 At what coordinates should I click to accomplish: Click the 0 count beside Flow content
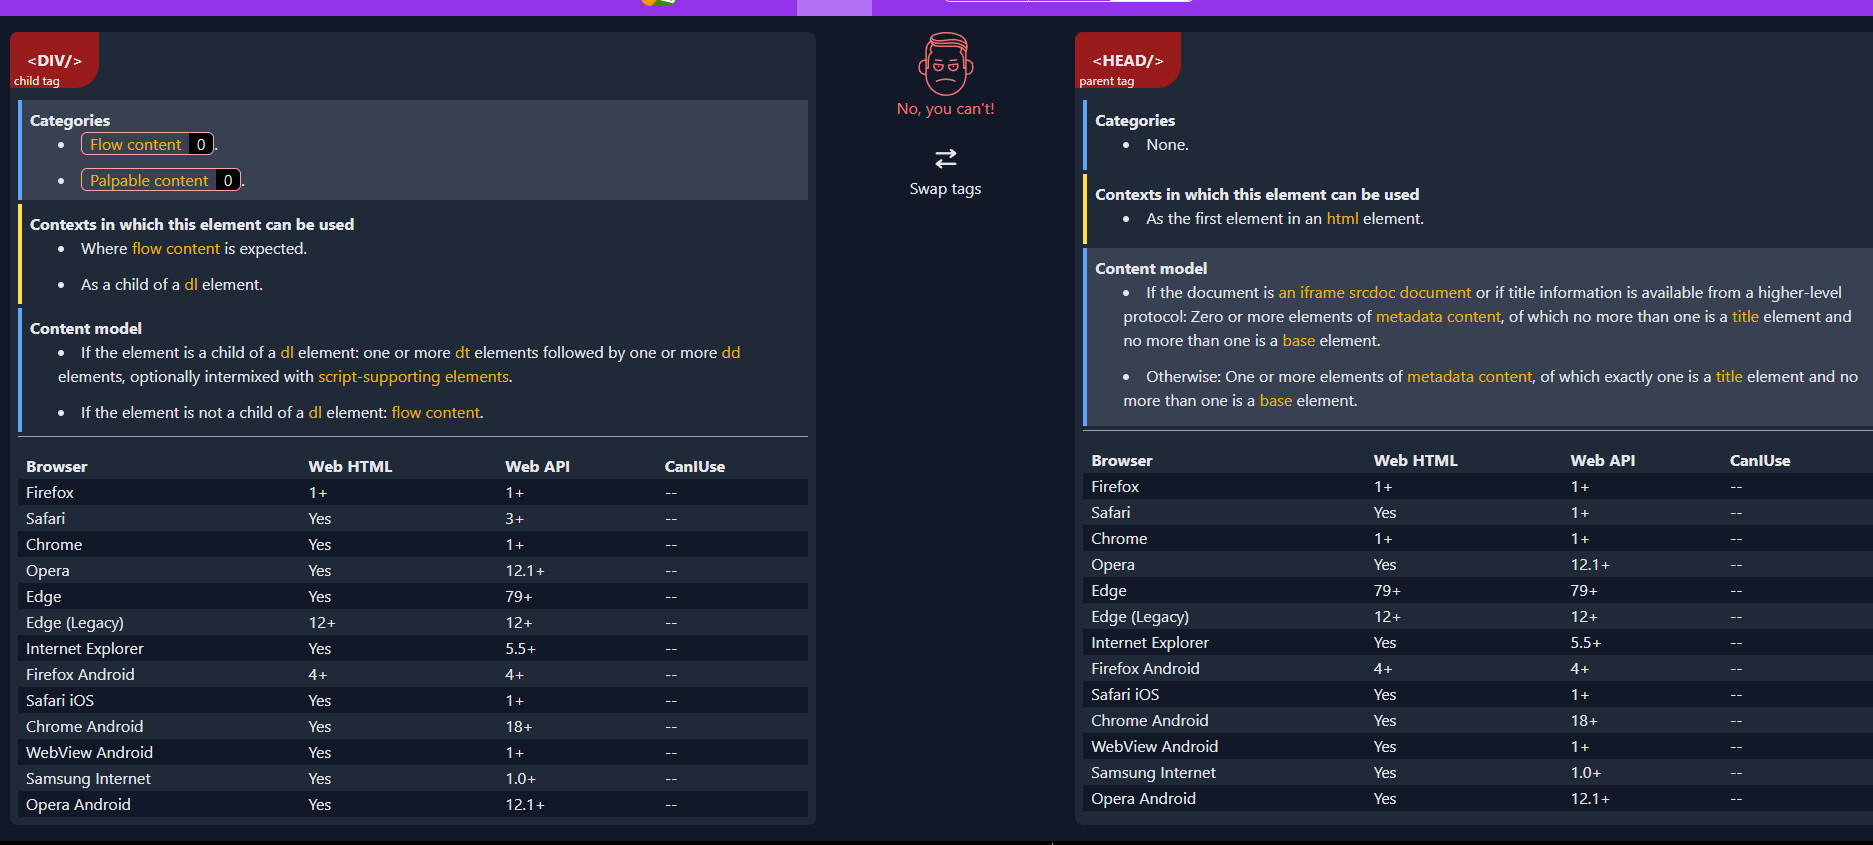coord(201,144)
